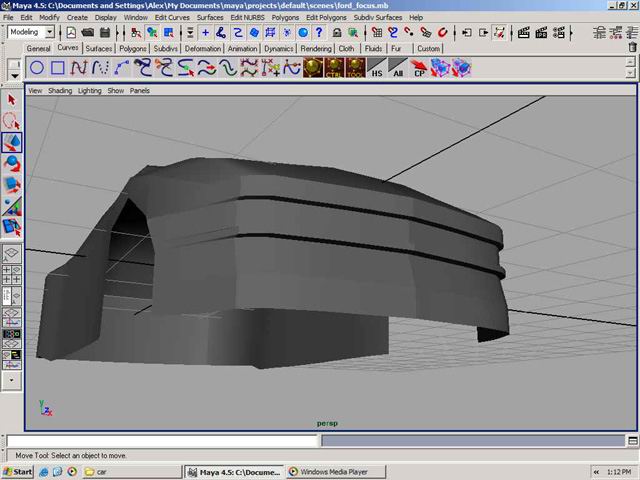640x480 pixels.
Task: Click the Windows Start button
Action: [x=18, y=471]
